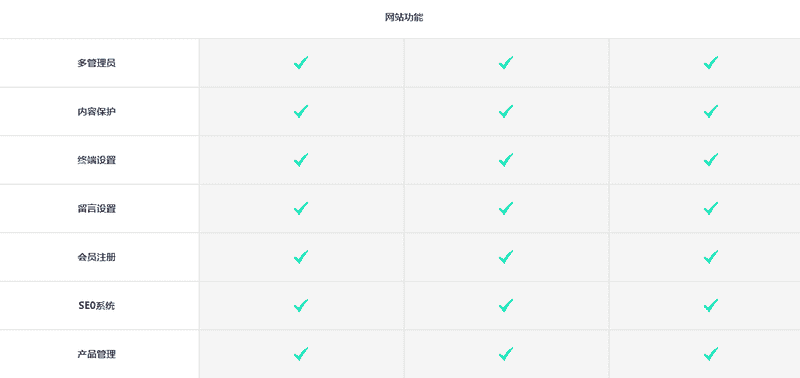Screen dimensions: 800x378
Task: Click the first column checkmark for 留言设置
Action: (x=301, y=209)
